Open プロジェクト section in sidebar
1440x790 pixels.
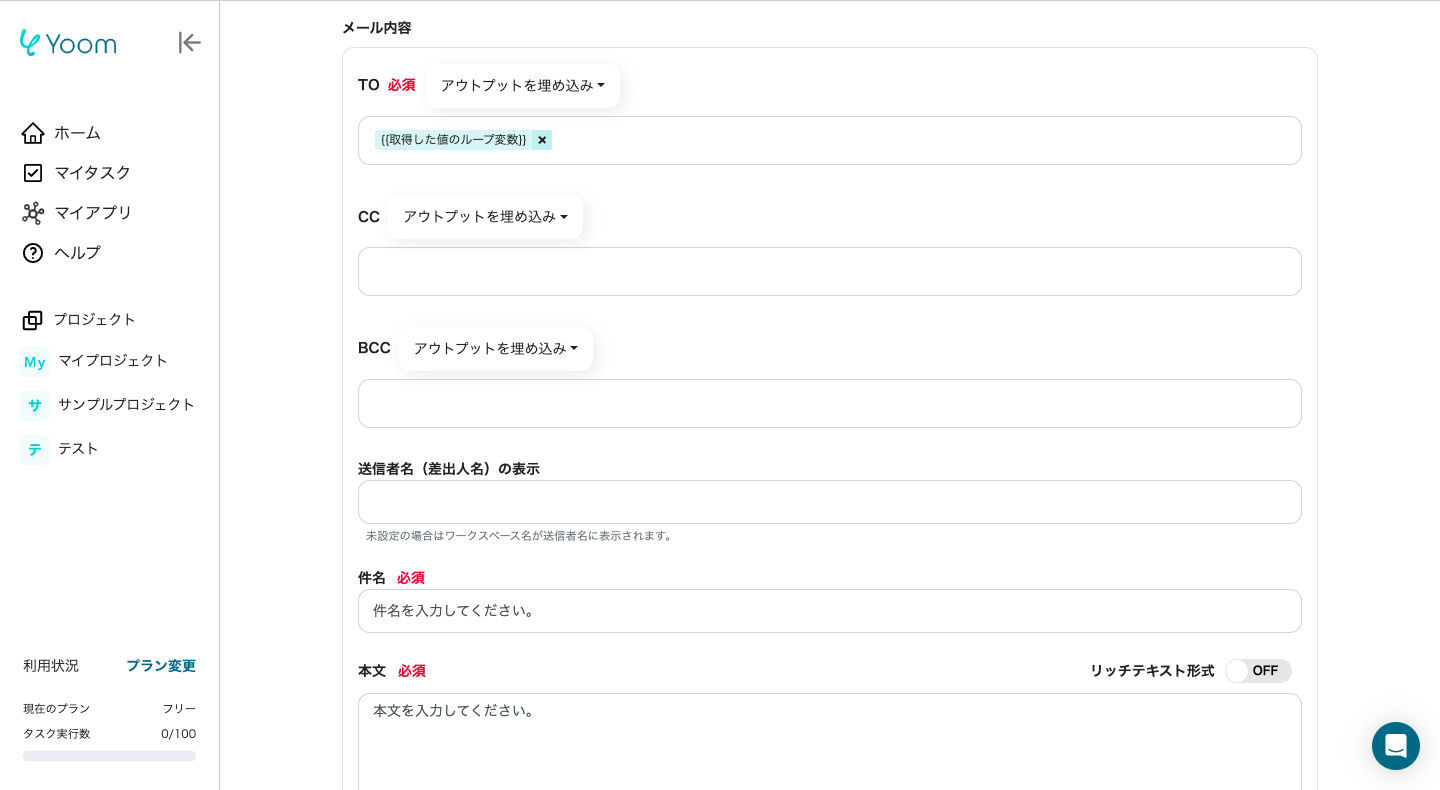pos(94,320)
